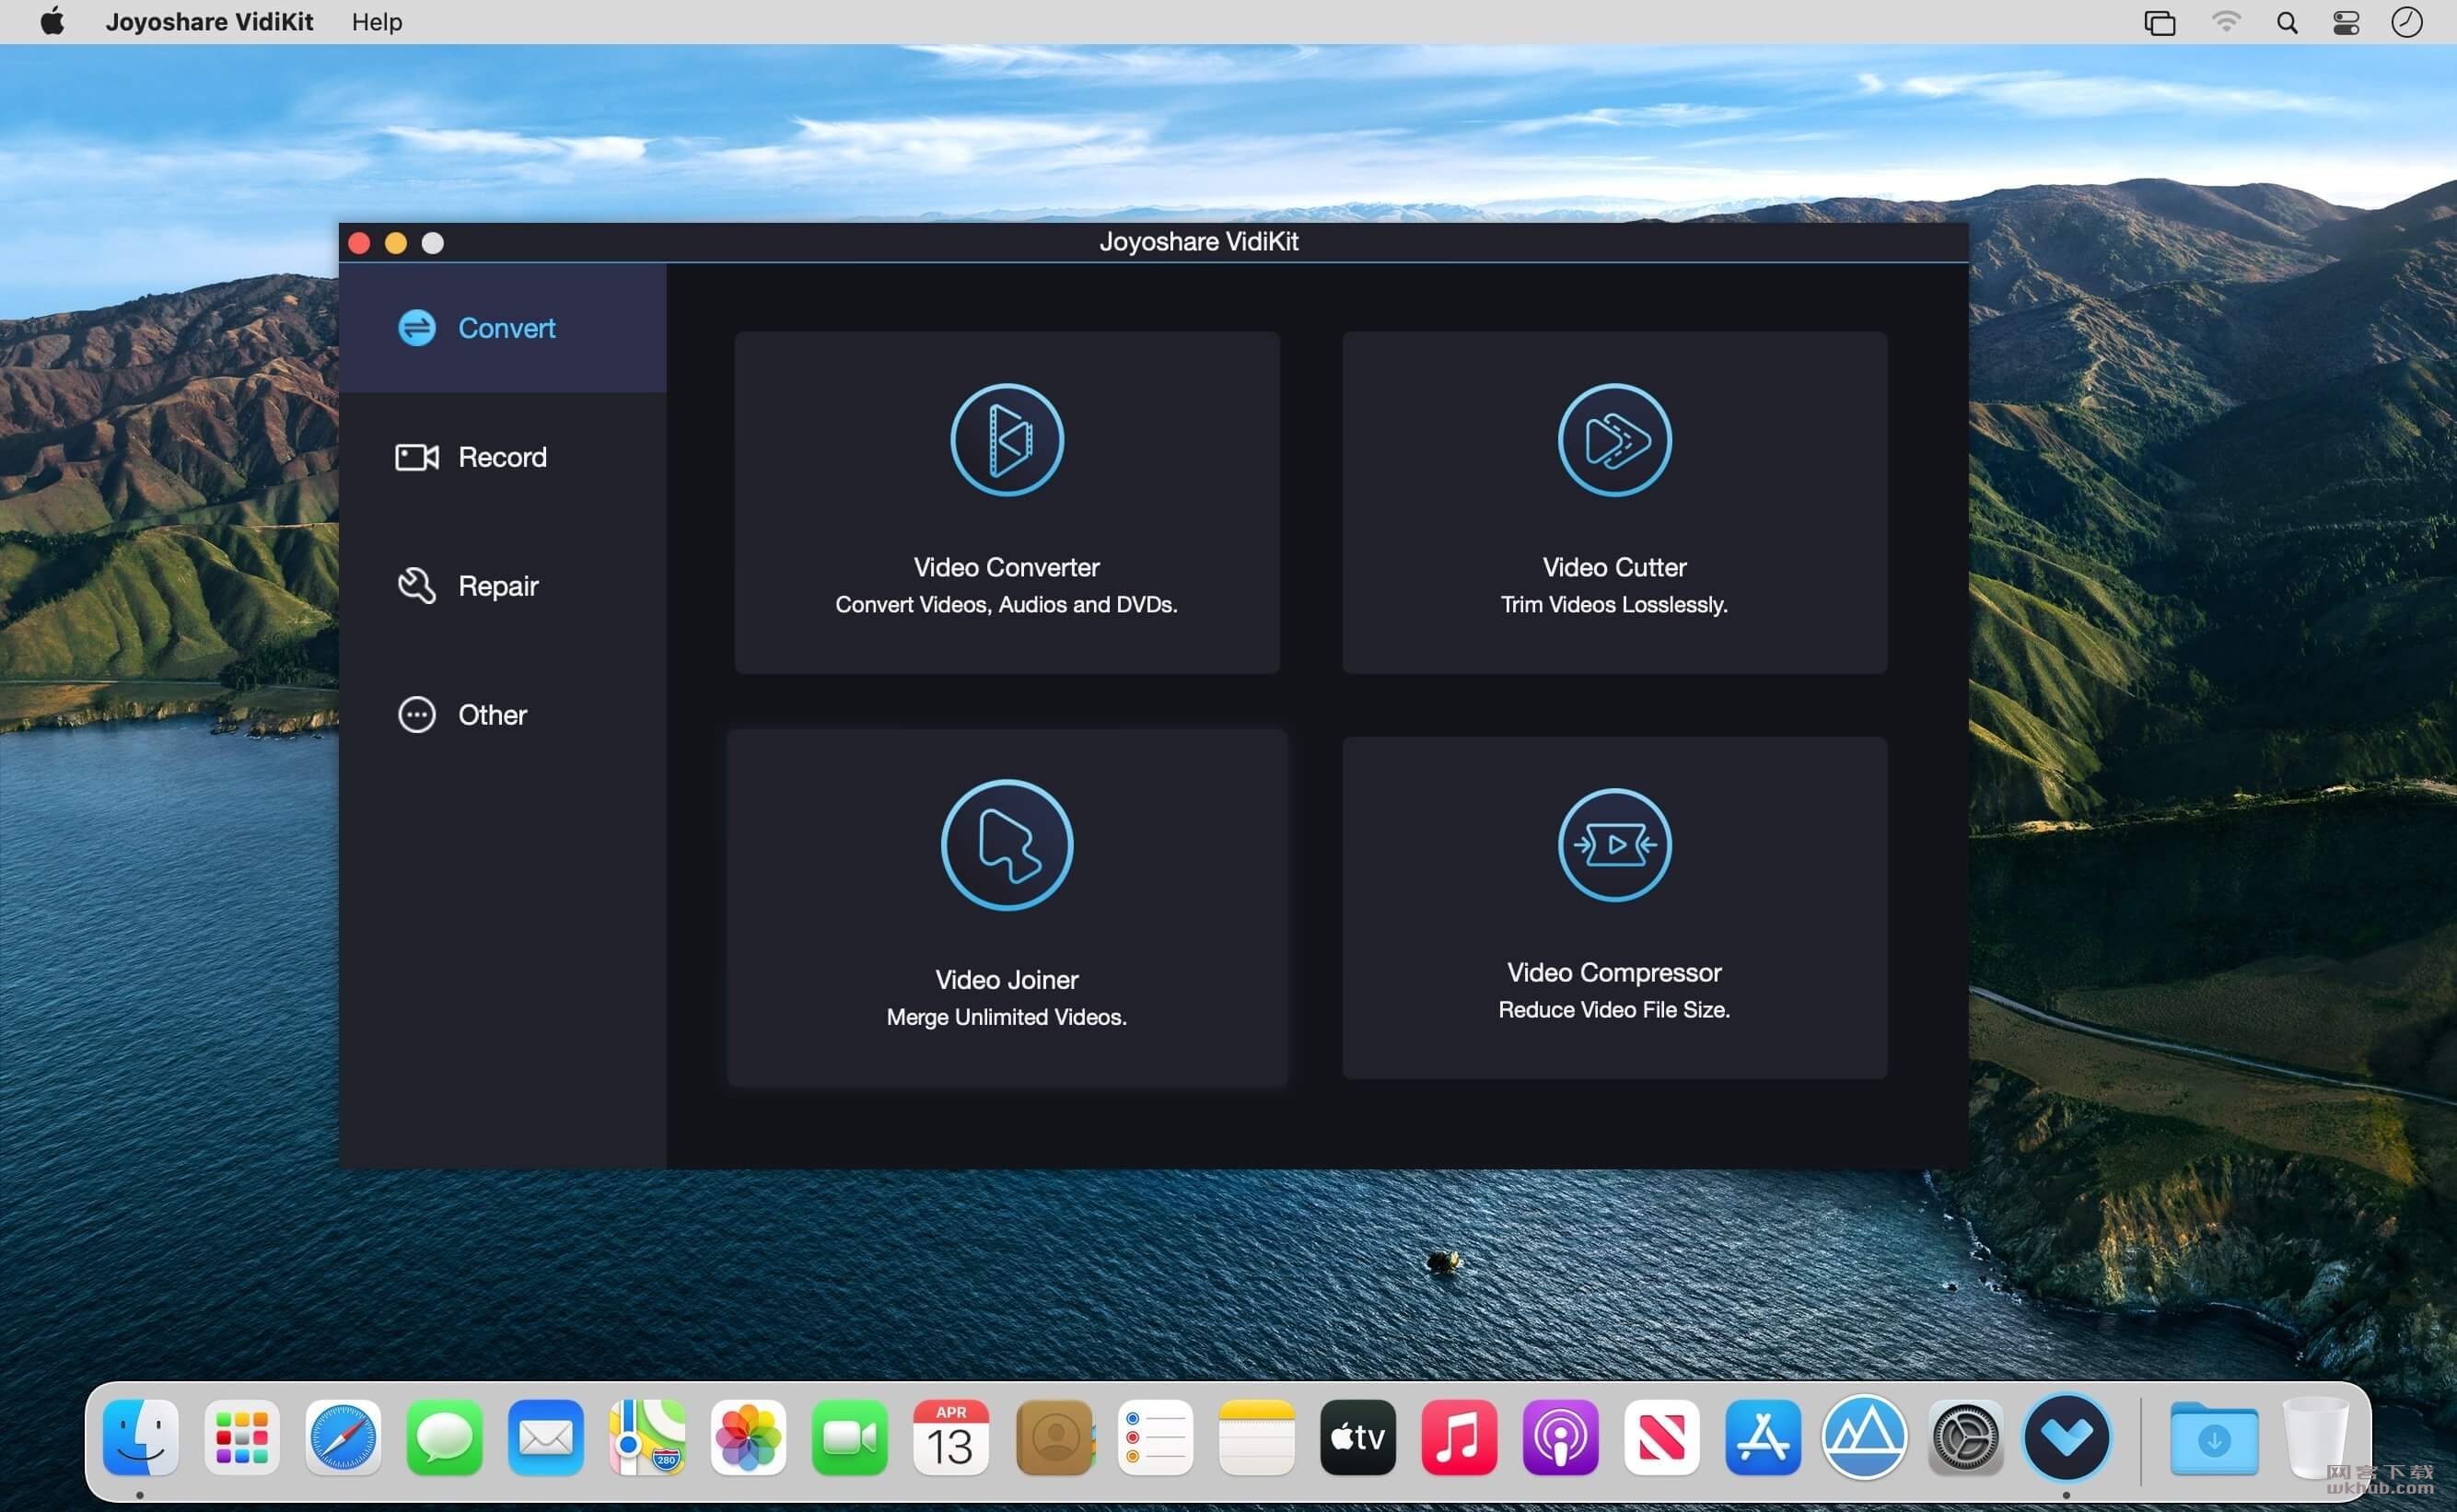This screenshot has height=1512, width=2457.
Task: Click the Video Joiner title text
Action: (1006, 980)
